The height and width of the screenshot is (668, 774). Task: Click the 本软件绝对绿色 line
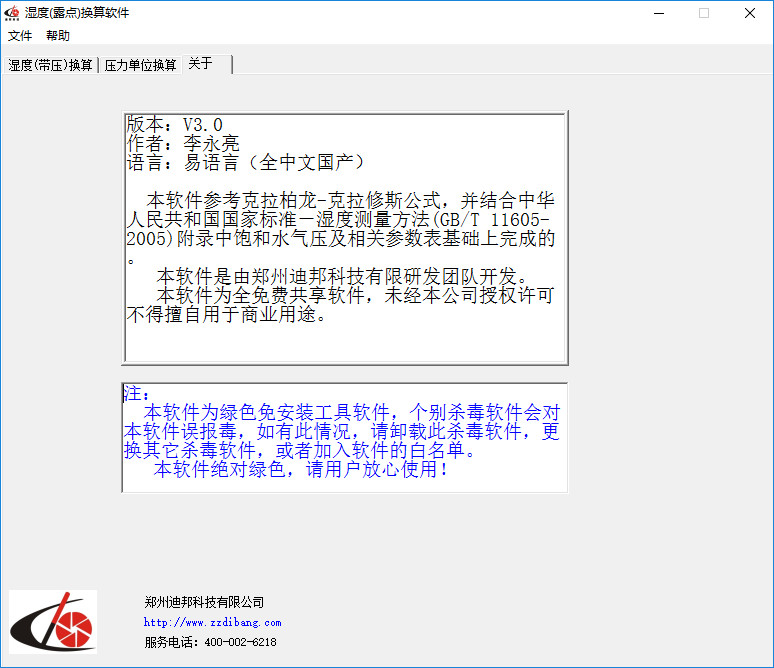coord(301,469)
